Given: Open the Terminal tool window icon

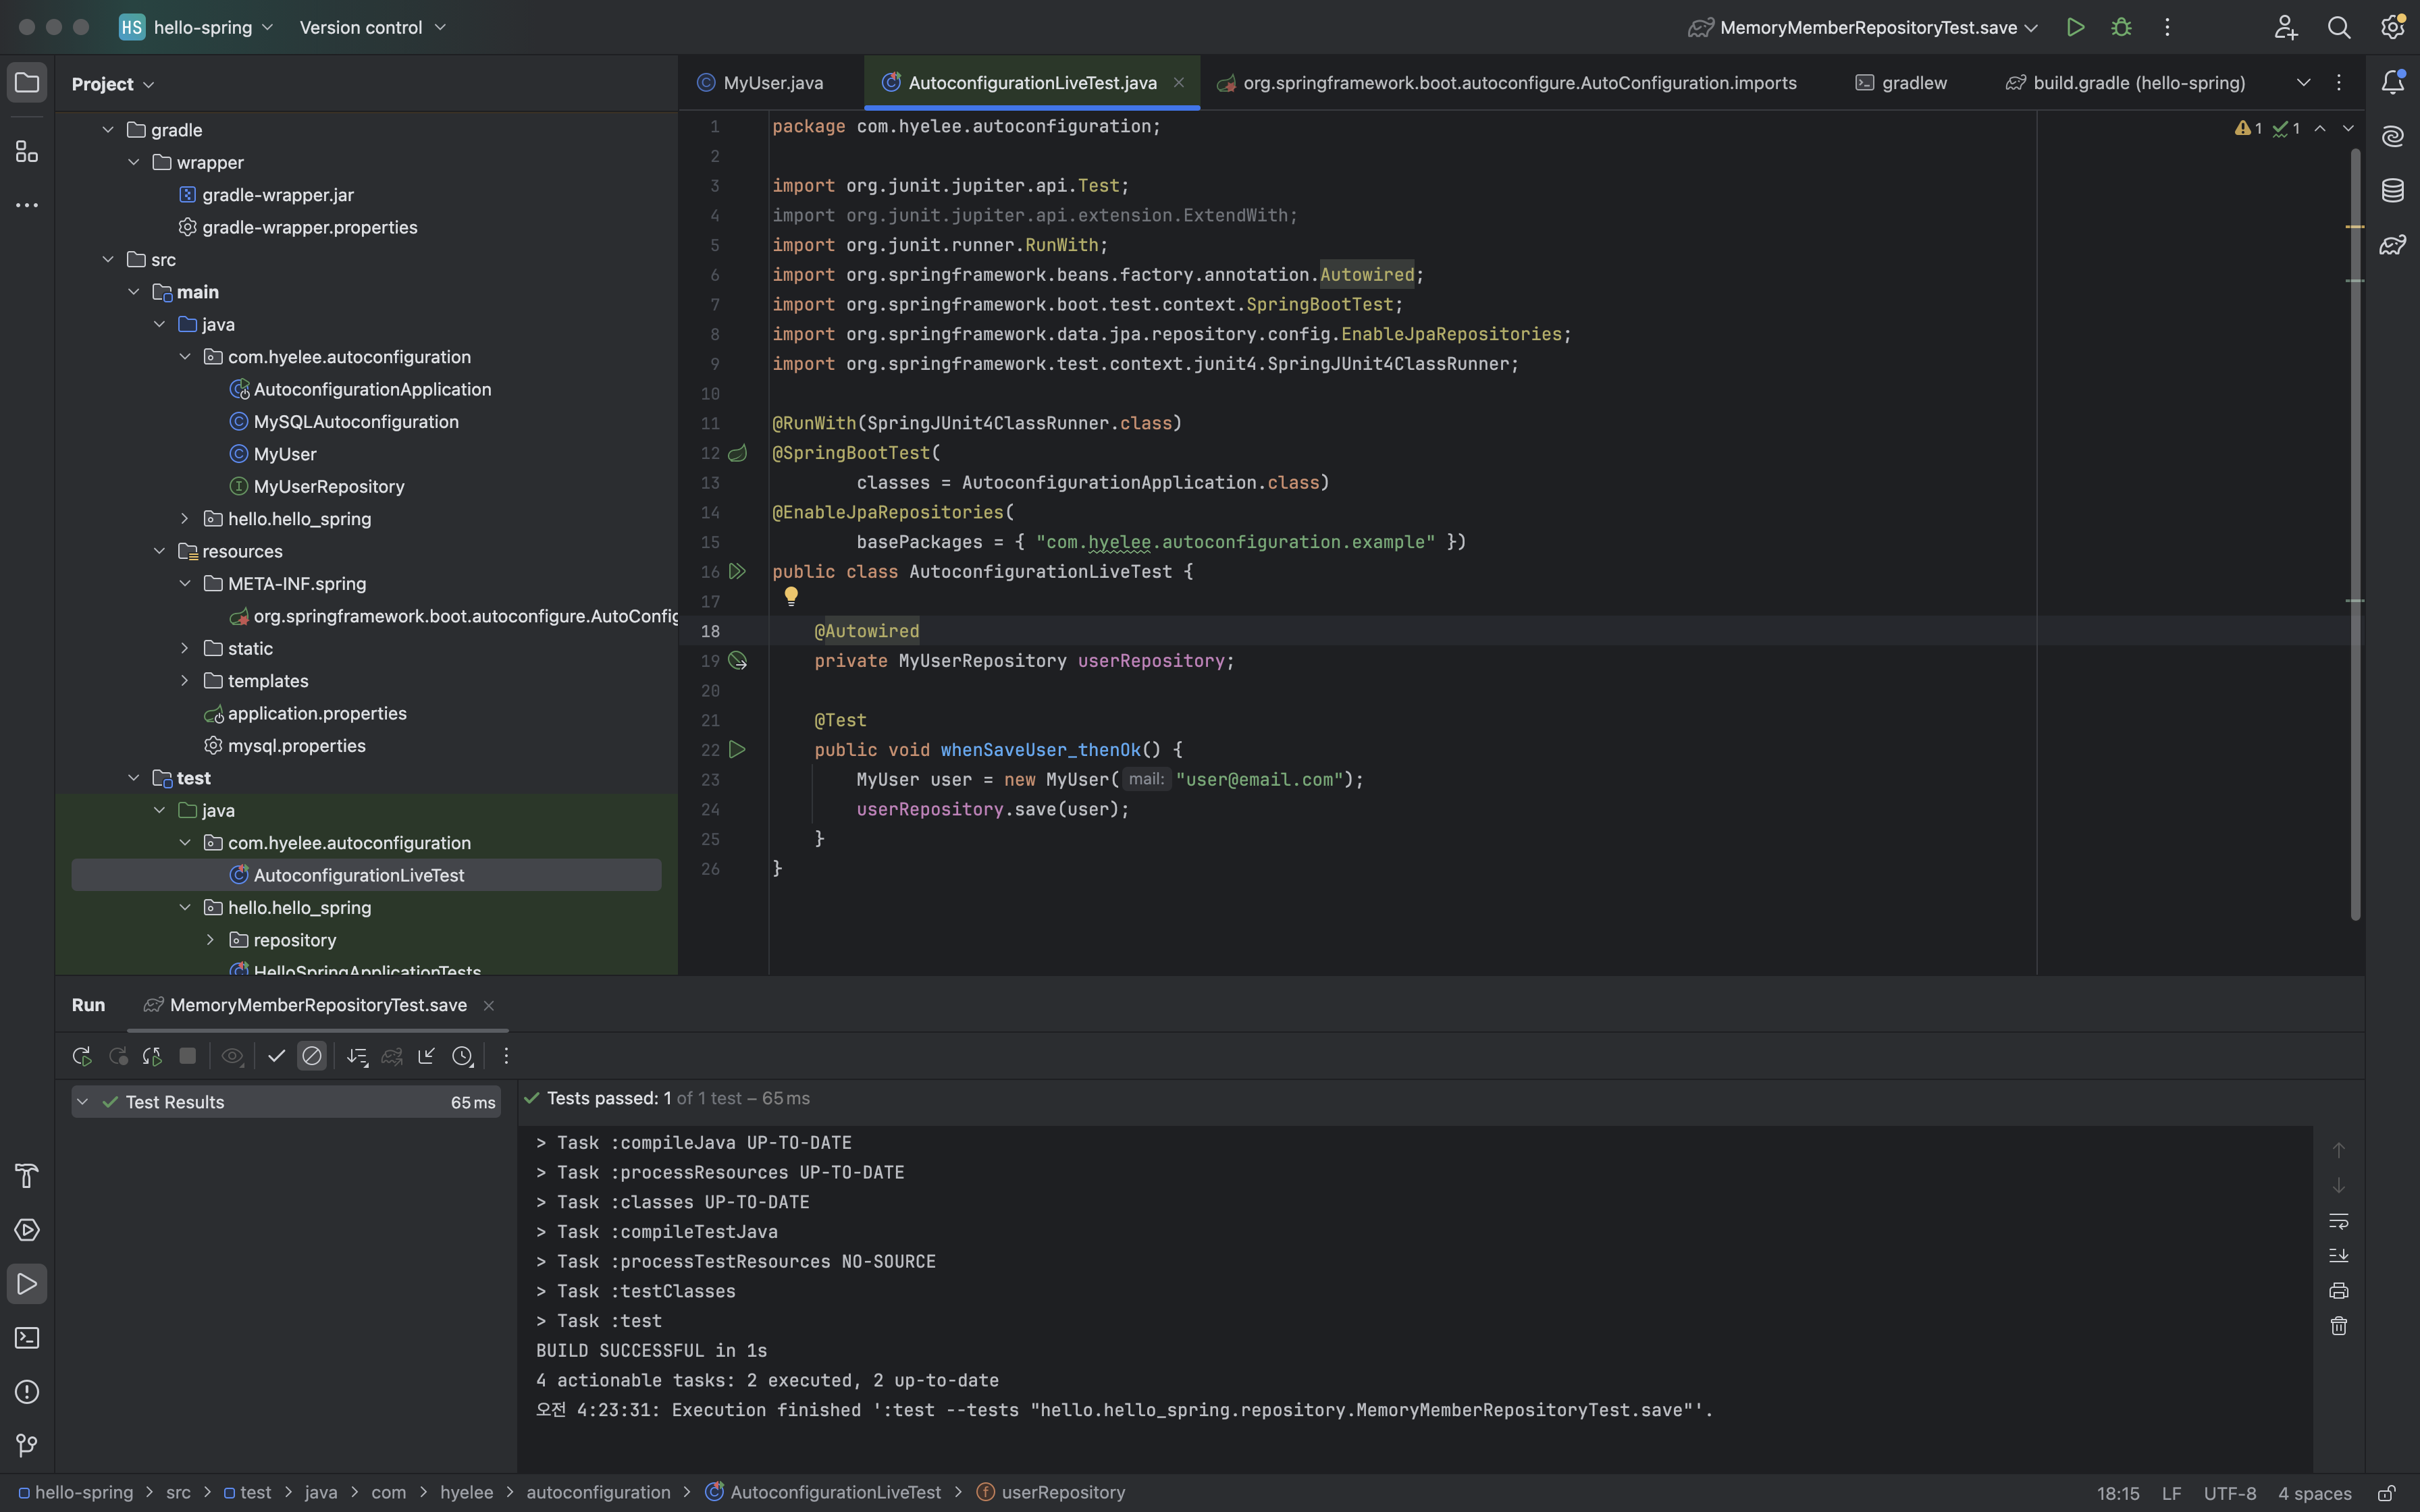Looking at the screenshot, I should point(27,1338).
